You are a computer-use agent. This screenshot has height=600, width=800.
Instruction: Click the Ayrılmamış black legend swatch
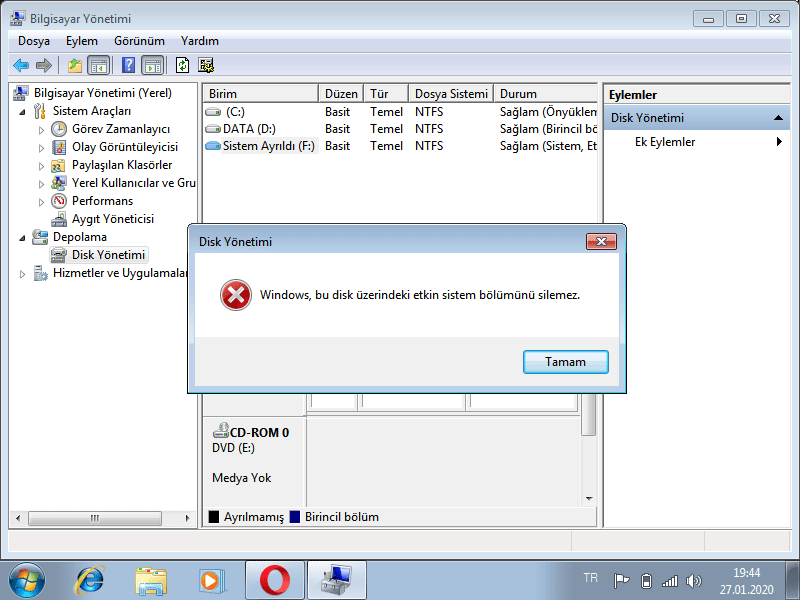(x=214, y=517)
